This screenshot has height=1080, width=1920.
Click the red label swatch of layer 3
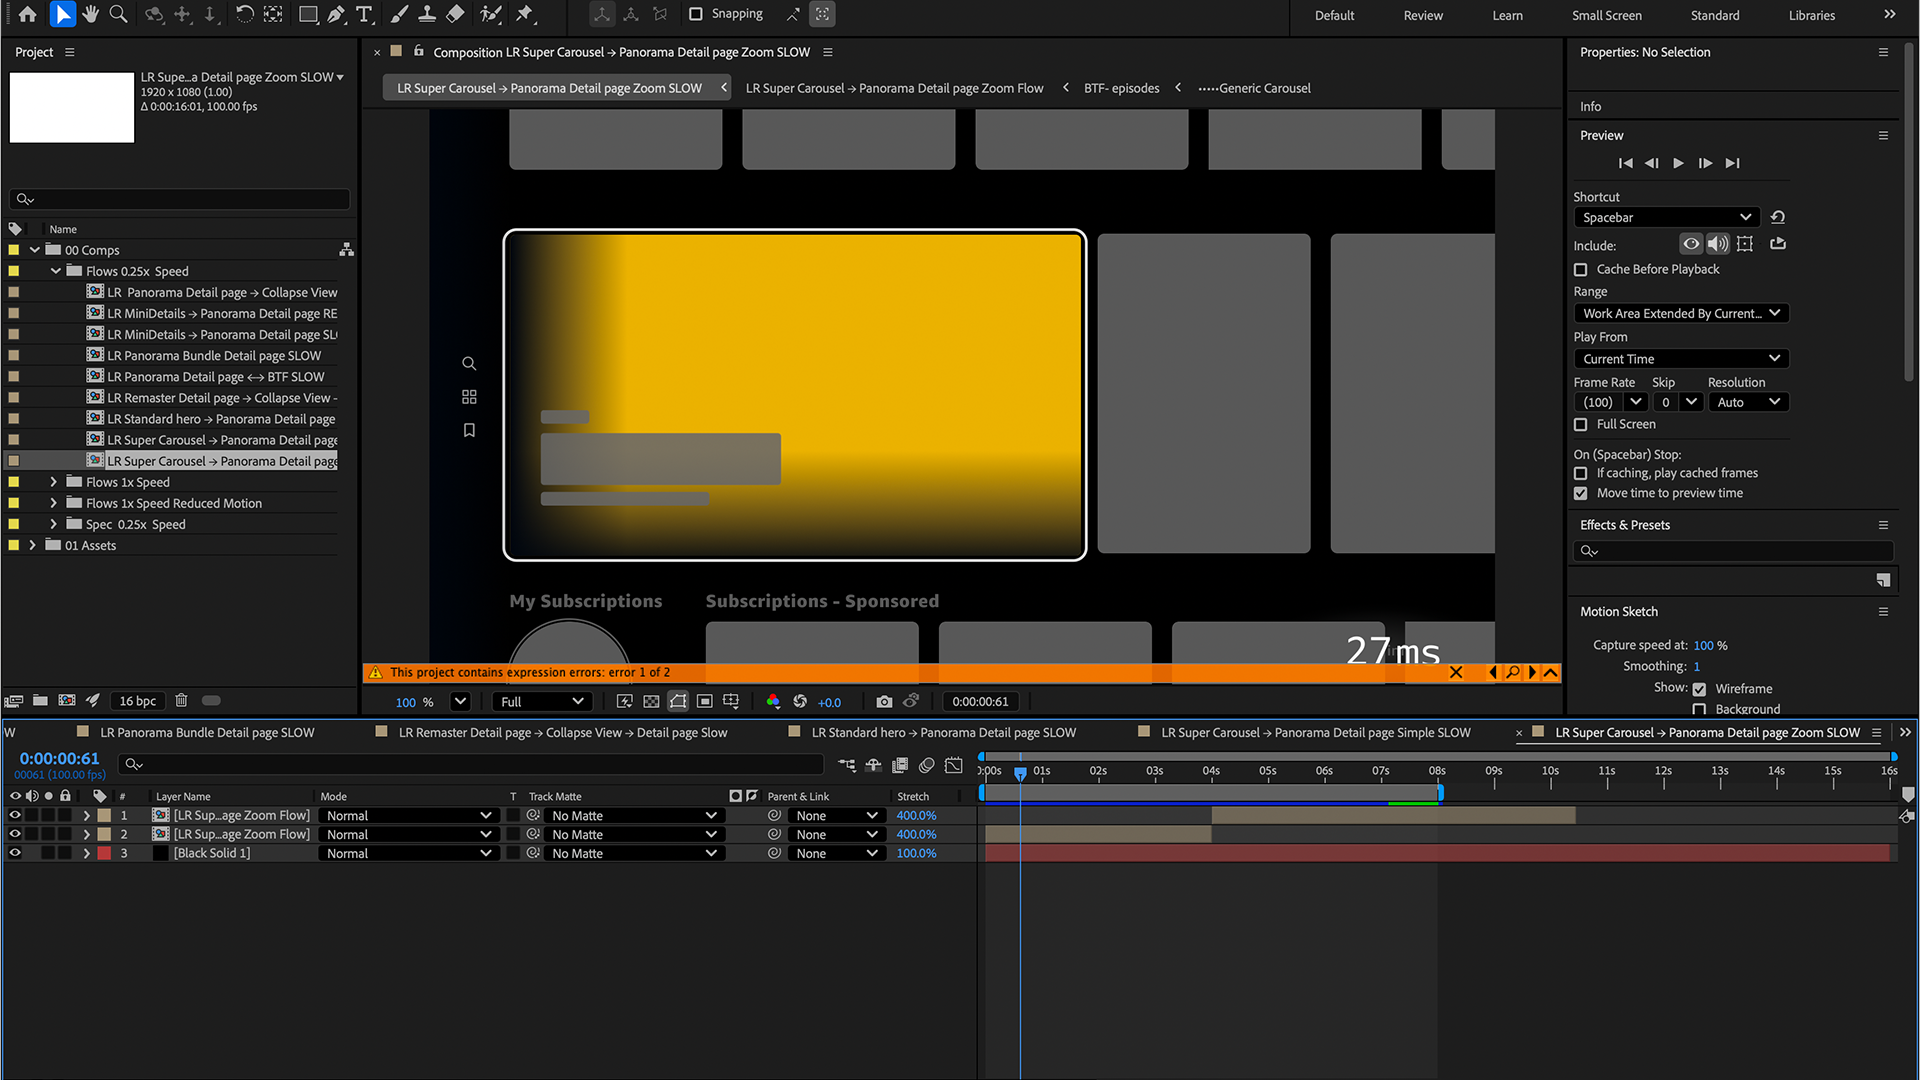coord(104,853)
